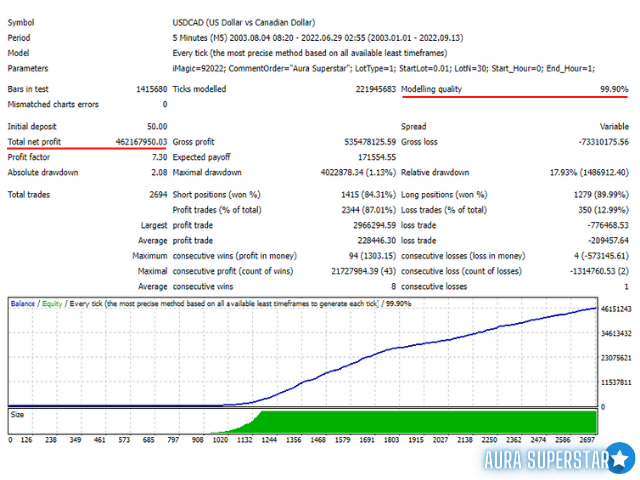Click the Total net profit value 462167950.03
640x480 pixels.
(141, 142)
